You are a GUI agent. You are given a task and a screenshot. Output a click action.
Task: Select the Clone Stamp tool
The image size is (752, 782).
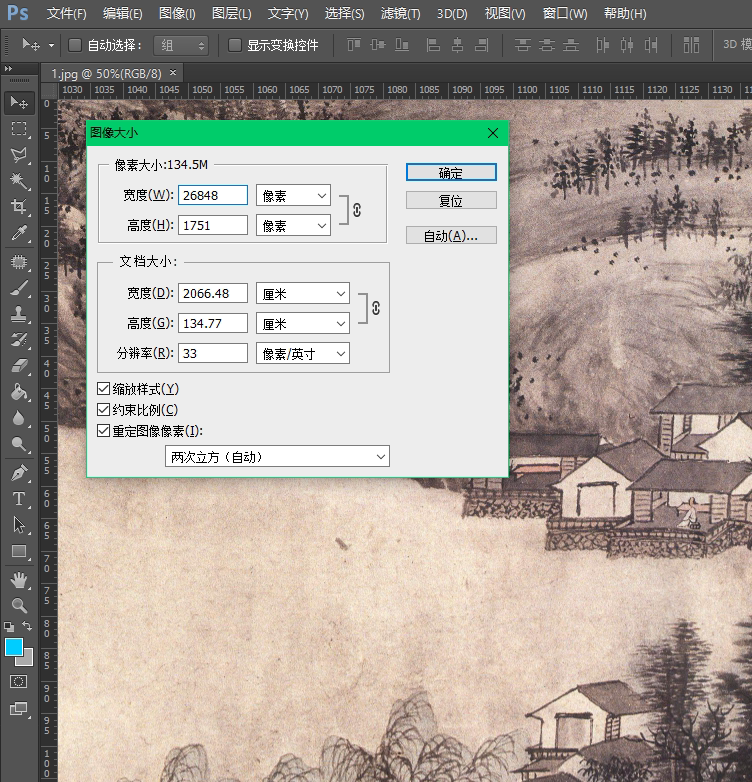[19, 314]
